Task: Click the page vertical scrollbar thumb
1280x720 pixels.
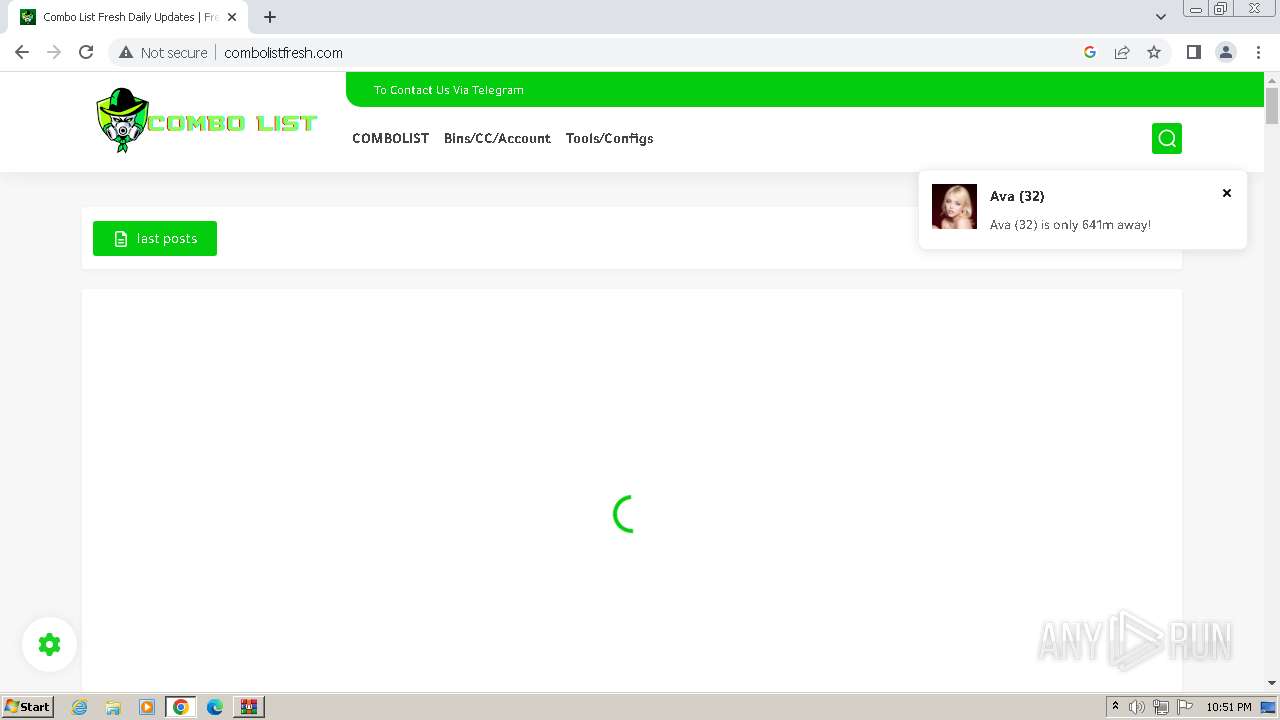Action: click(1271, 105)
